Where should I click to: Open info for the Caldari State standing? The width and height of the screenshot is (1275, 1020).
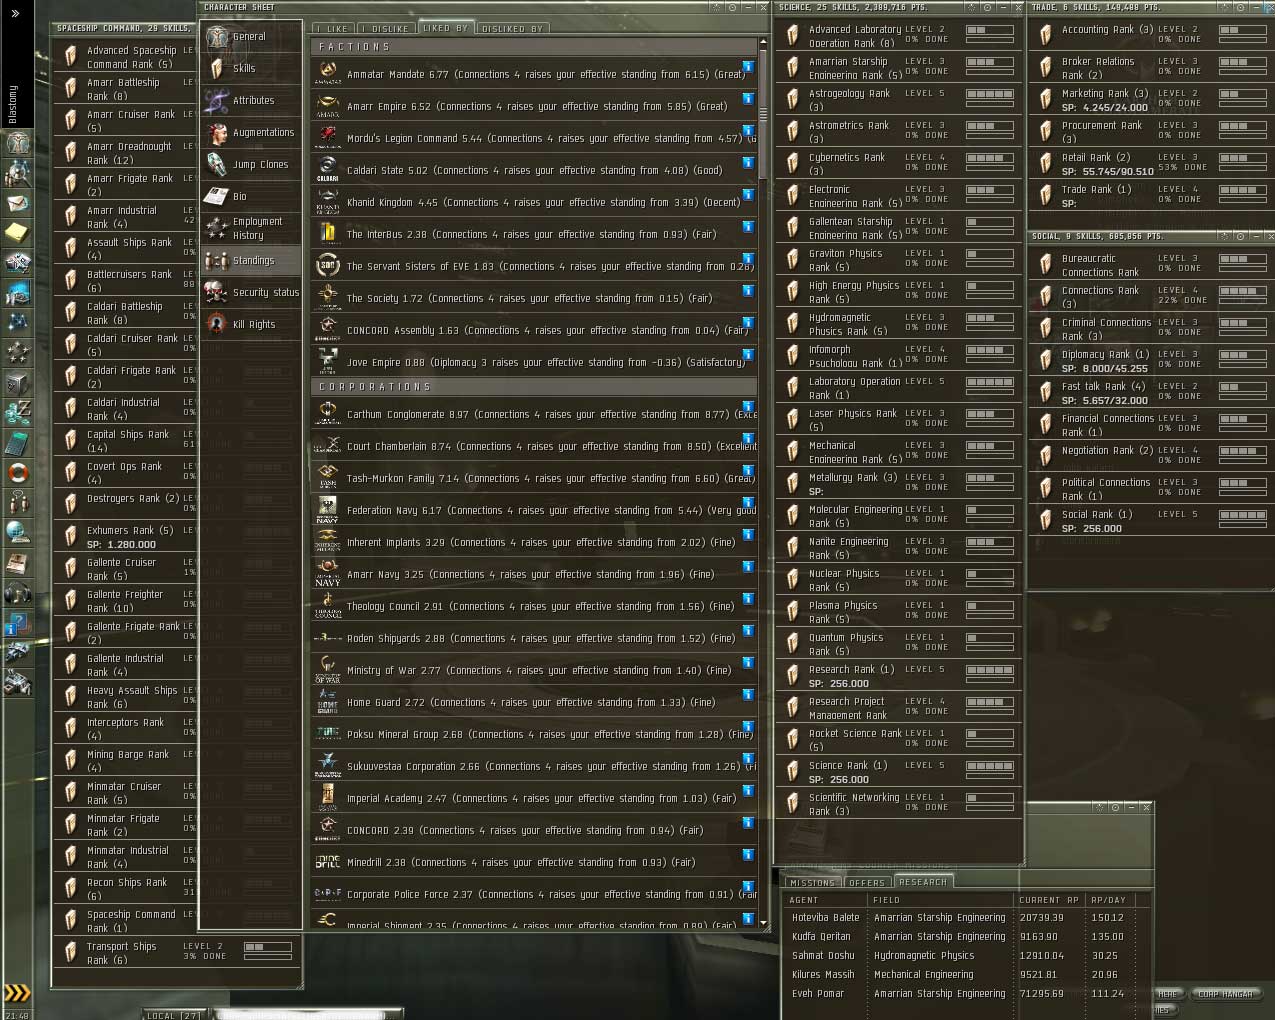(747, 163)
